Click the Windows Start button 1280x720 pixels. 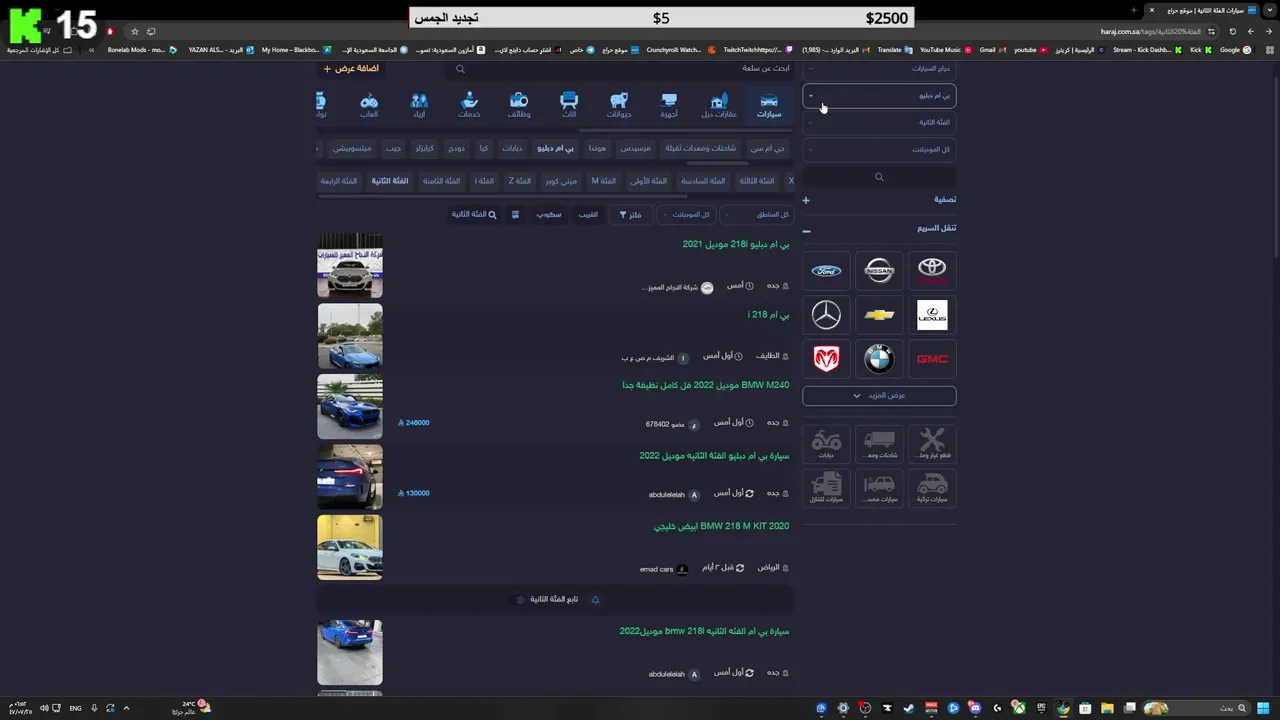(1263, 708)
